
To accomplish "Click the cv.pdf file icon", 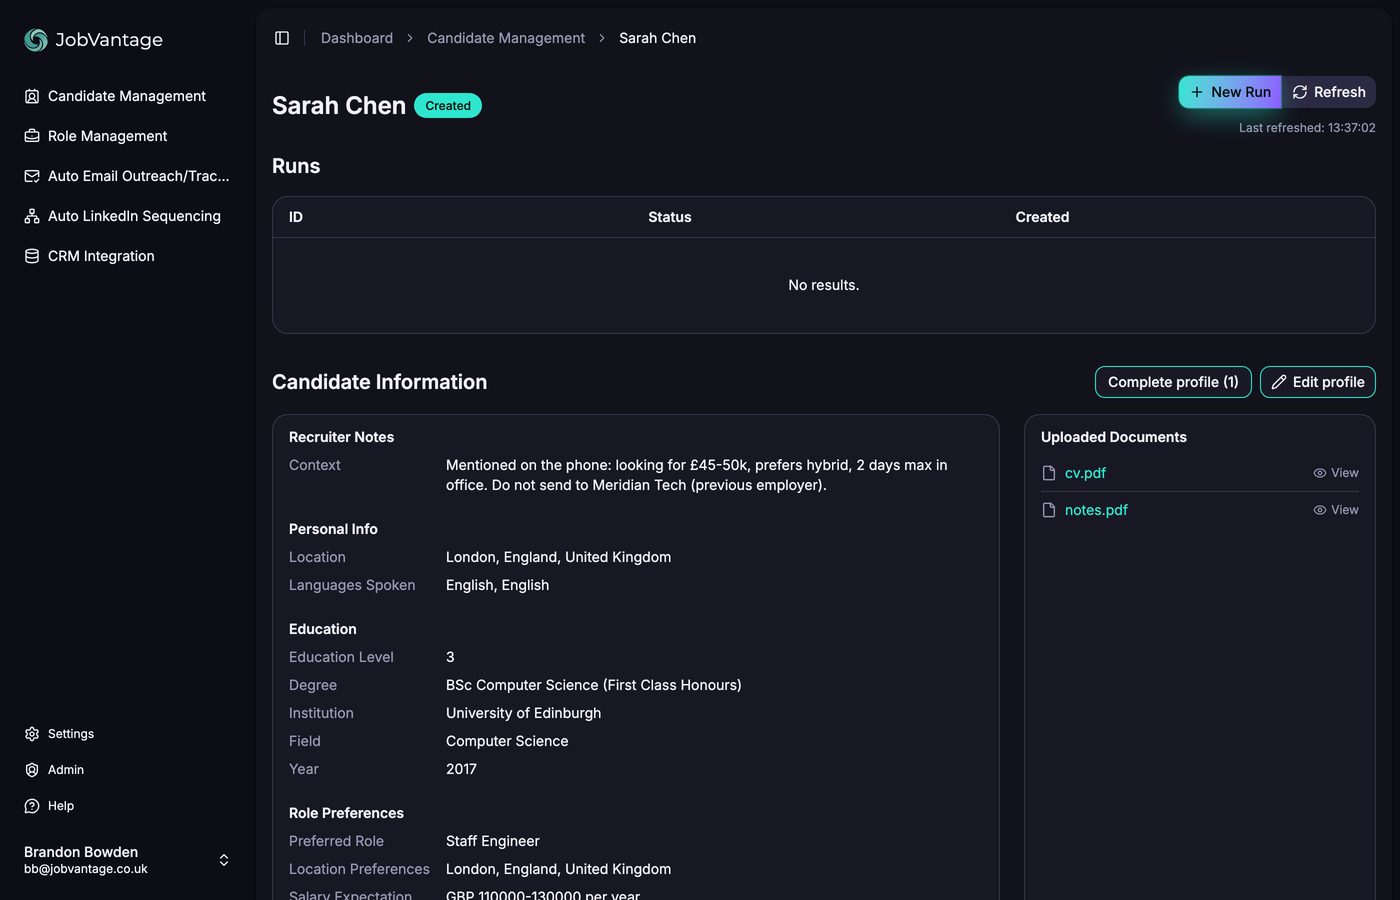I will click(x=1049, y=473).
